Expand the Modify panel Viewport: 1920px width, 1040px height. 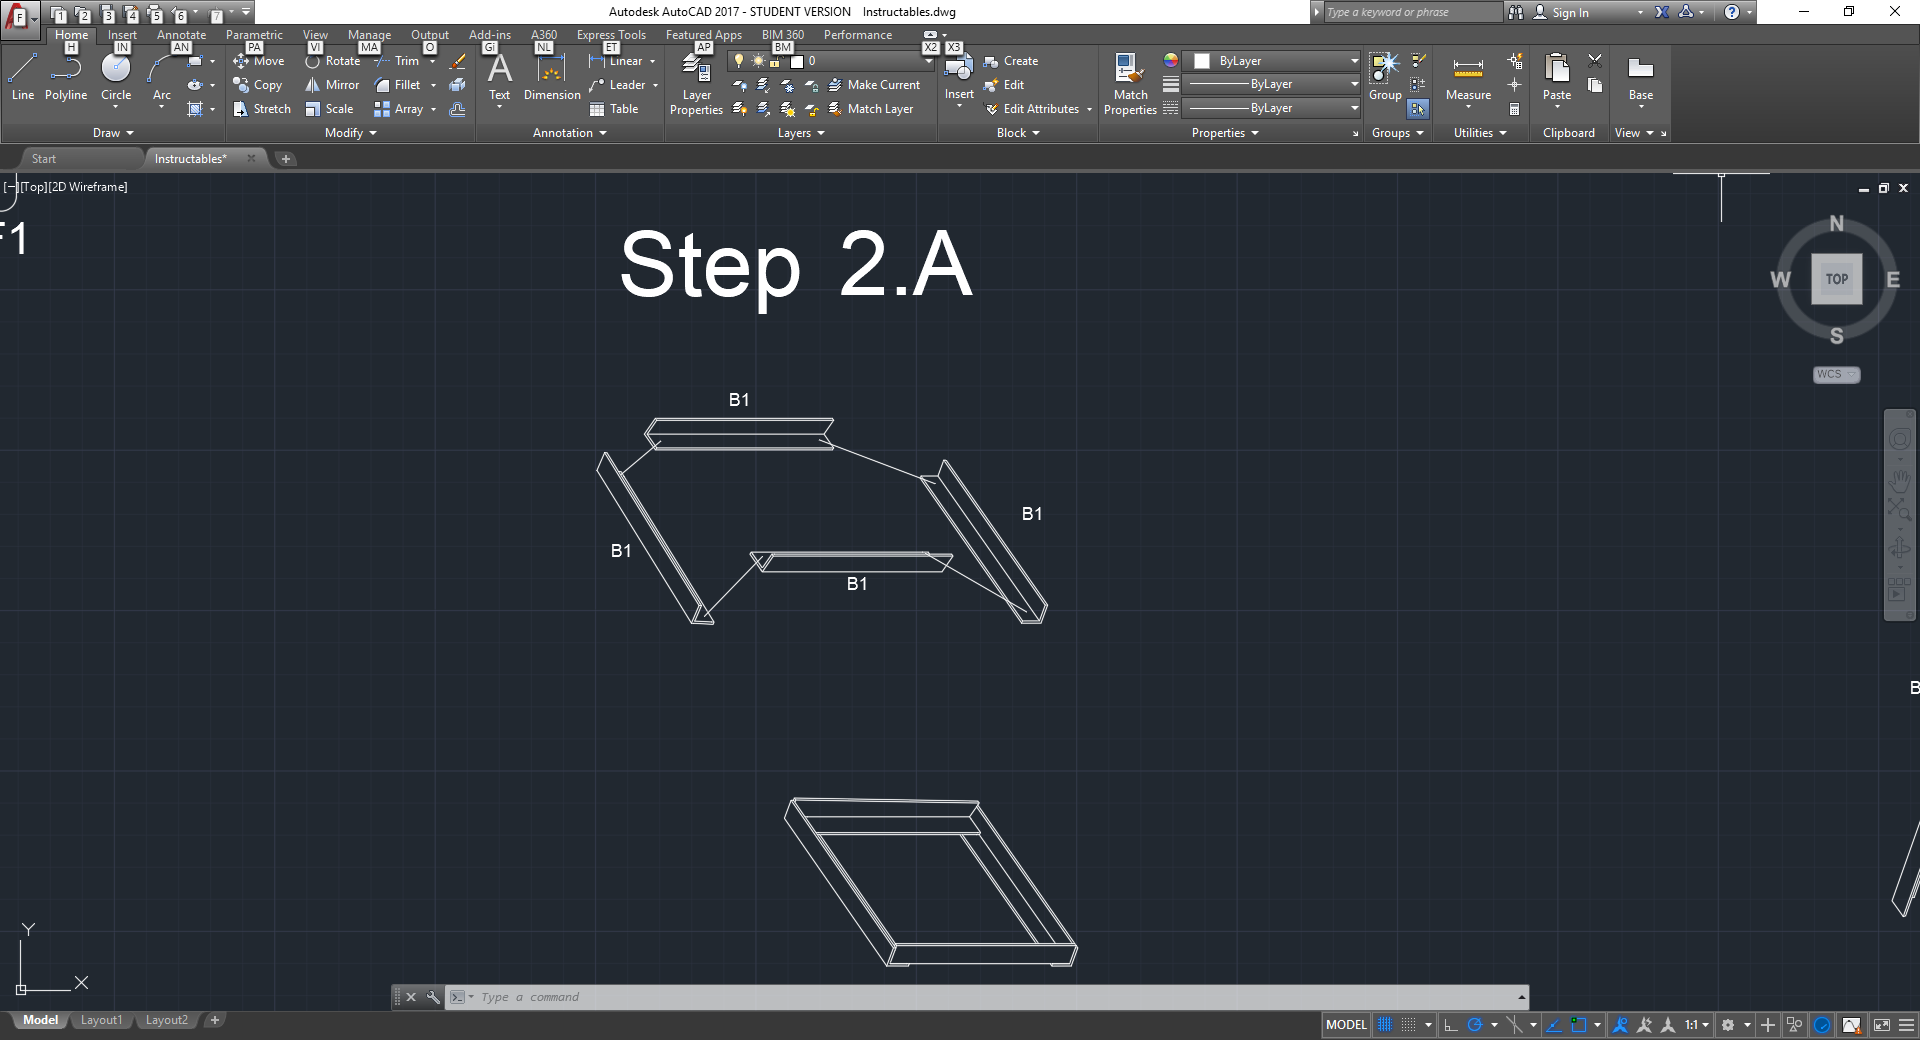point(351,133)
